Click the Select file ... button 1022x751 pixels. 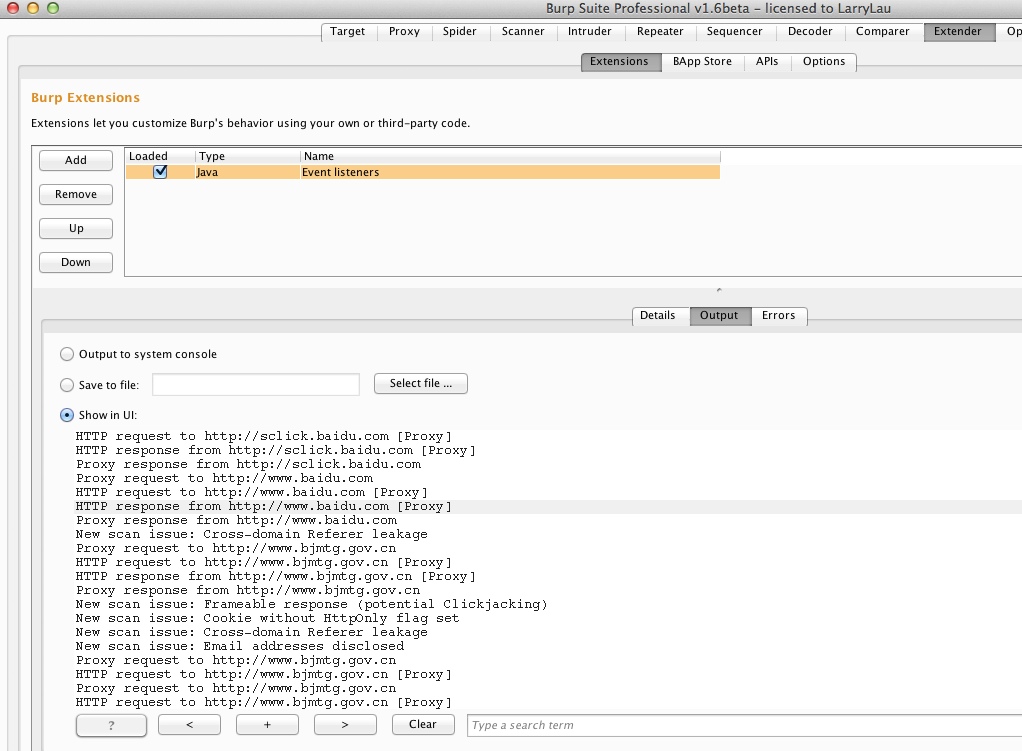(420, 383)
